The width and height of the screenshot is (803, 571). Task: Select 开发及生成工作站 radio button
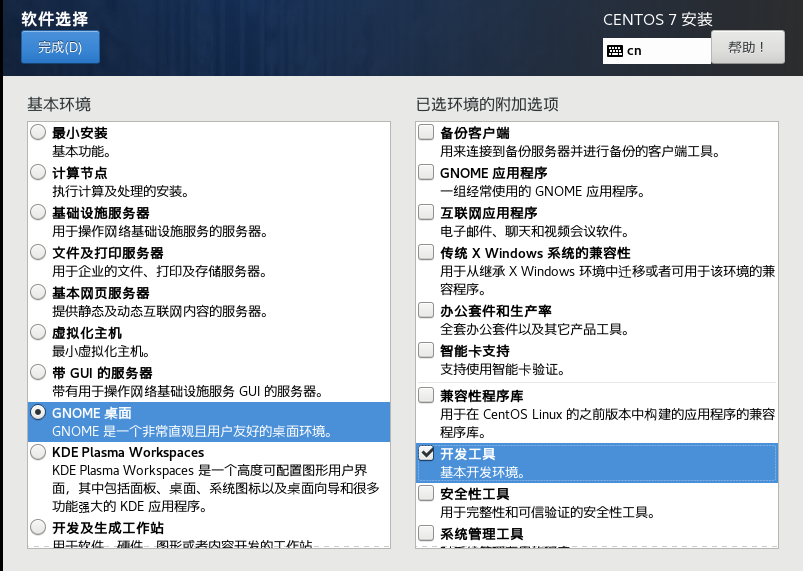pyautogui.click(x=38, y=527)
